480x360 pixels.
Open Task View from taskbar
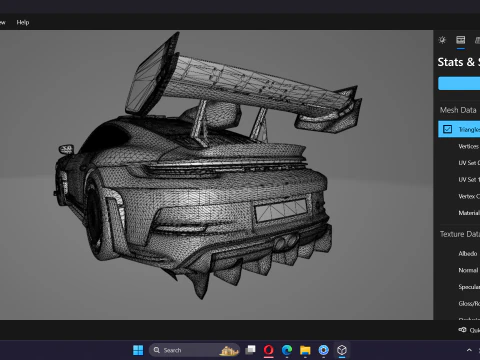pos(250,350)
